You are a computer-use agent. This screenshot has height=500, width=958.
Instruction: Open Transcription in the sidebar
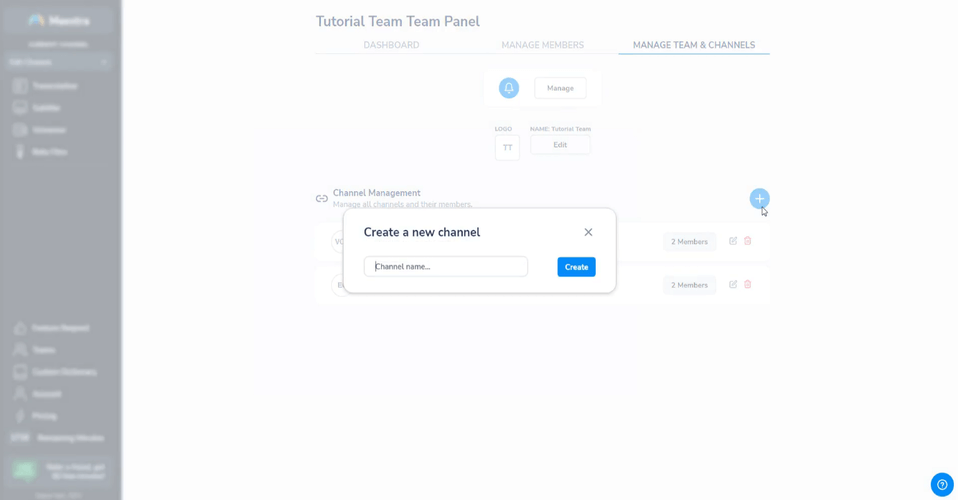[x=46, y=86]
